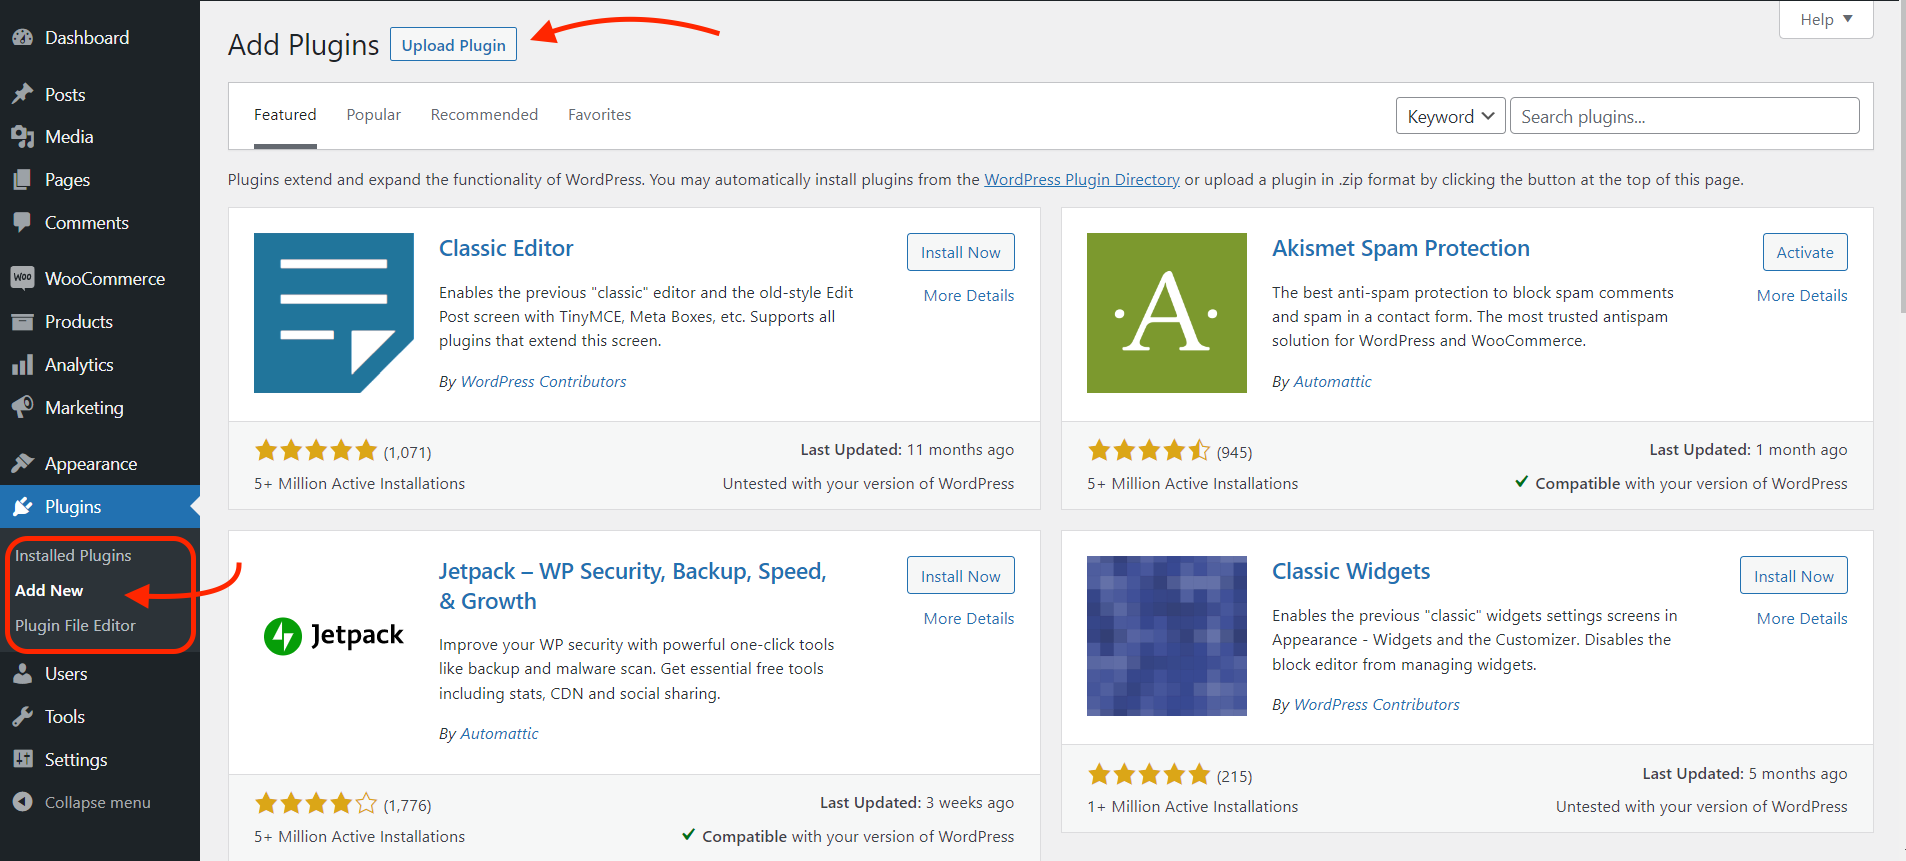The width and height of the screenshot is (1906, 861).
Task: Open the Automattic author link under Akismet
Action: point(1332,382)
